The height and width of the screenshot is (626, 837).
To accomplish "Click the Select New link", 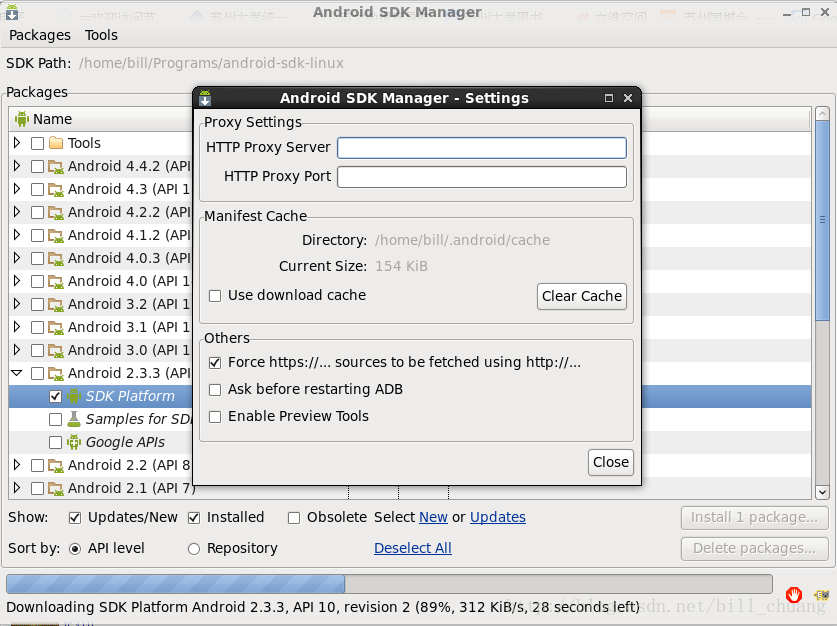I will click(433, 517).
